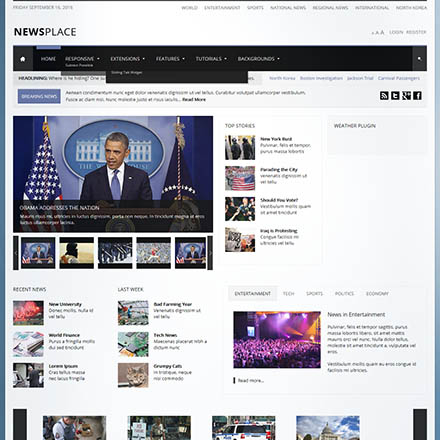440x440 pixels.
Task: Go to previous slideshow thumbnails arrow
Action: [x=16, y=253]
